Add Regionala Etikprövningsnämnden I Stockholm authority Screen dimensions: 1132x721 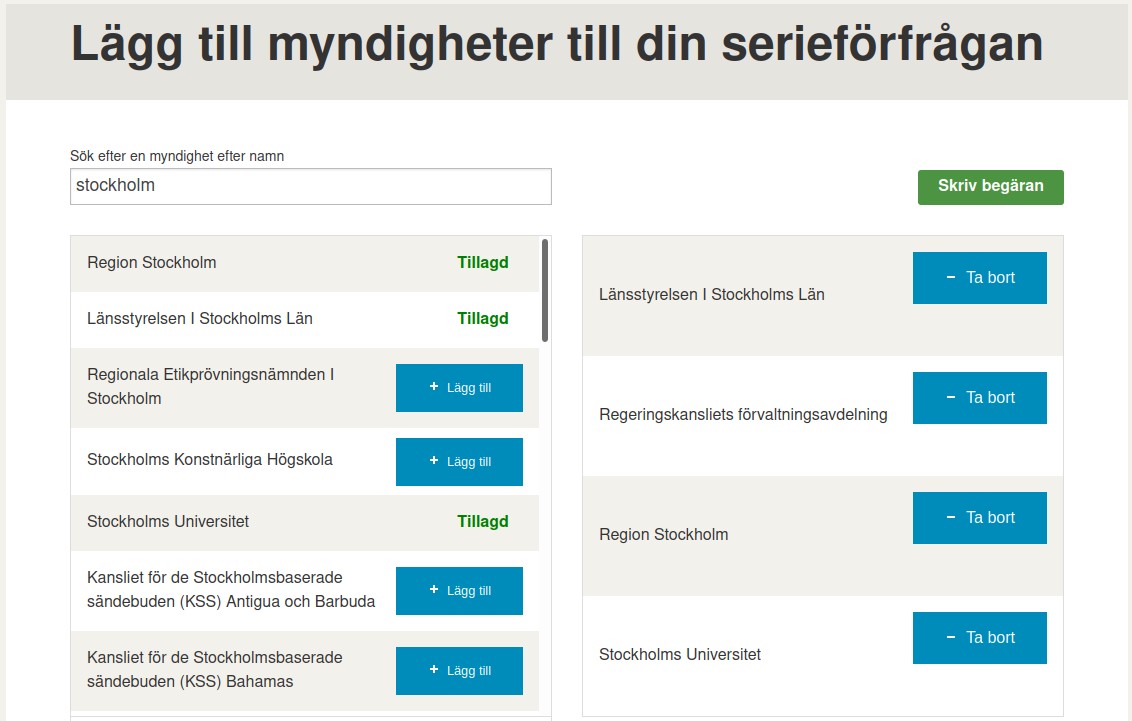459,388
